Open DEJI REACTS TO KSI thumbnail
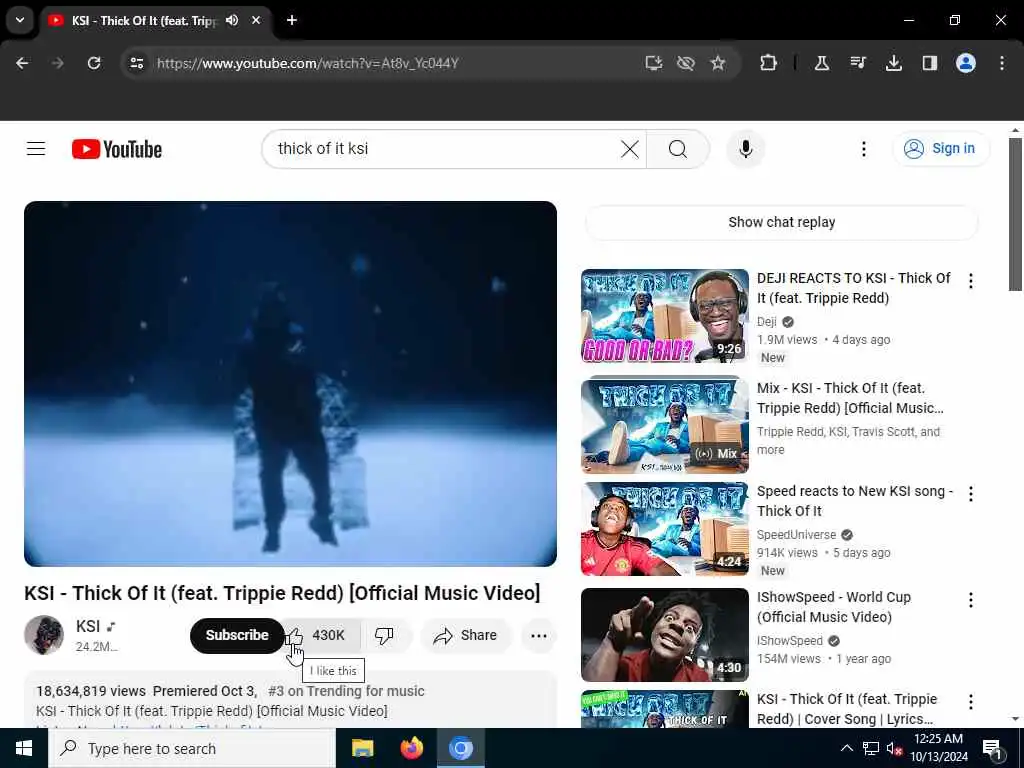The height and width of the screenshot is (768, 1024). 665,315
